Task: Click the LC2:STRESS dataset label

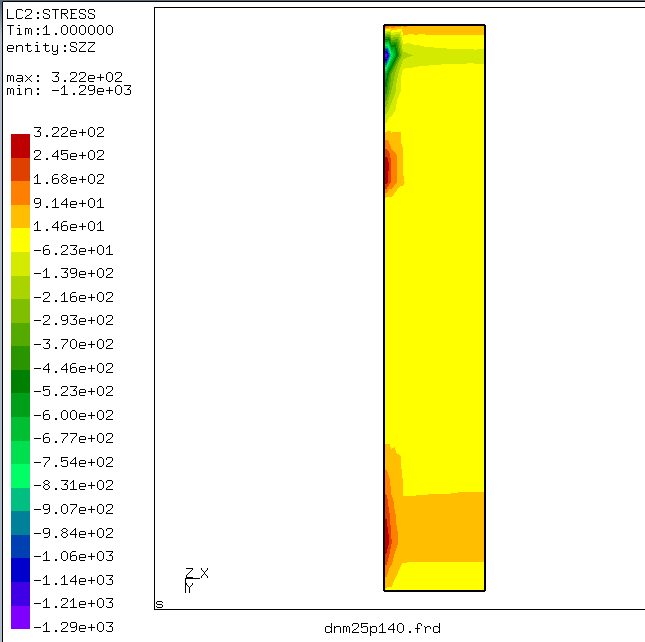Action: tap(51, 14)
